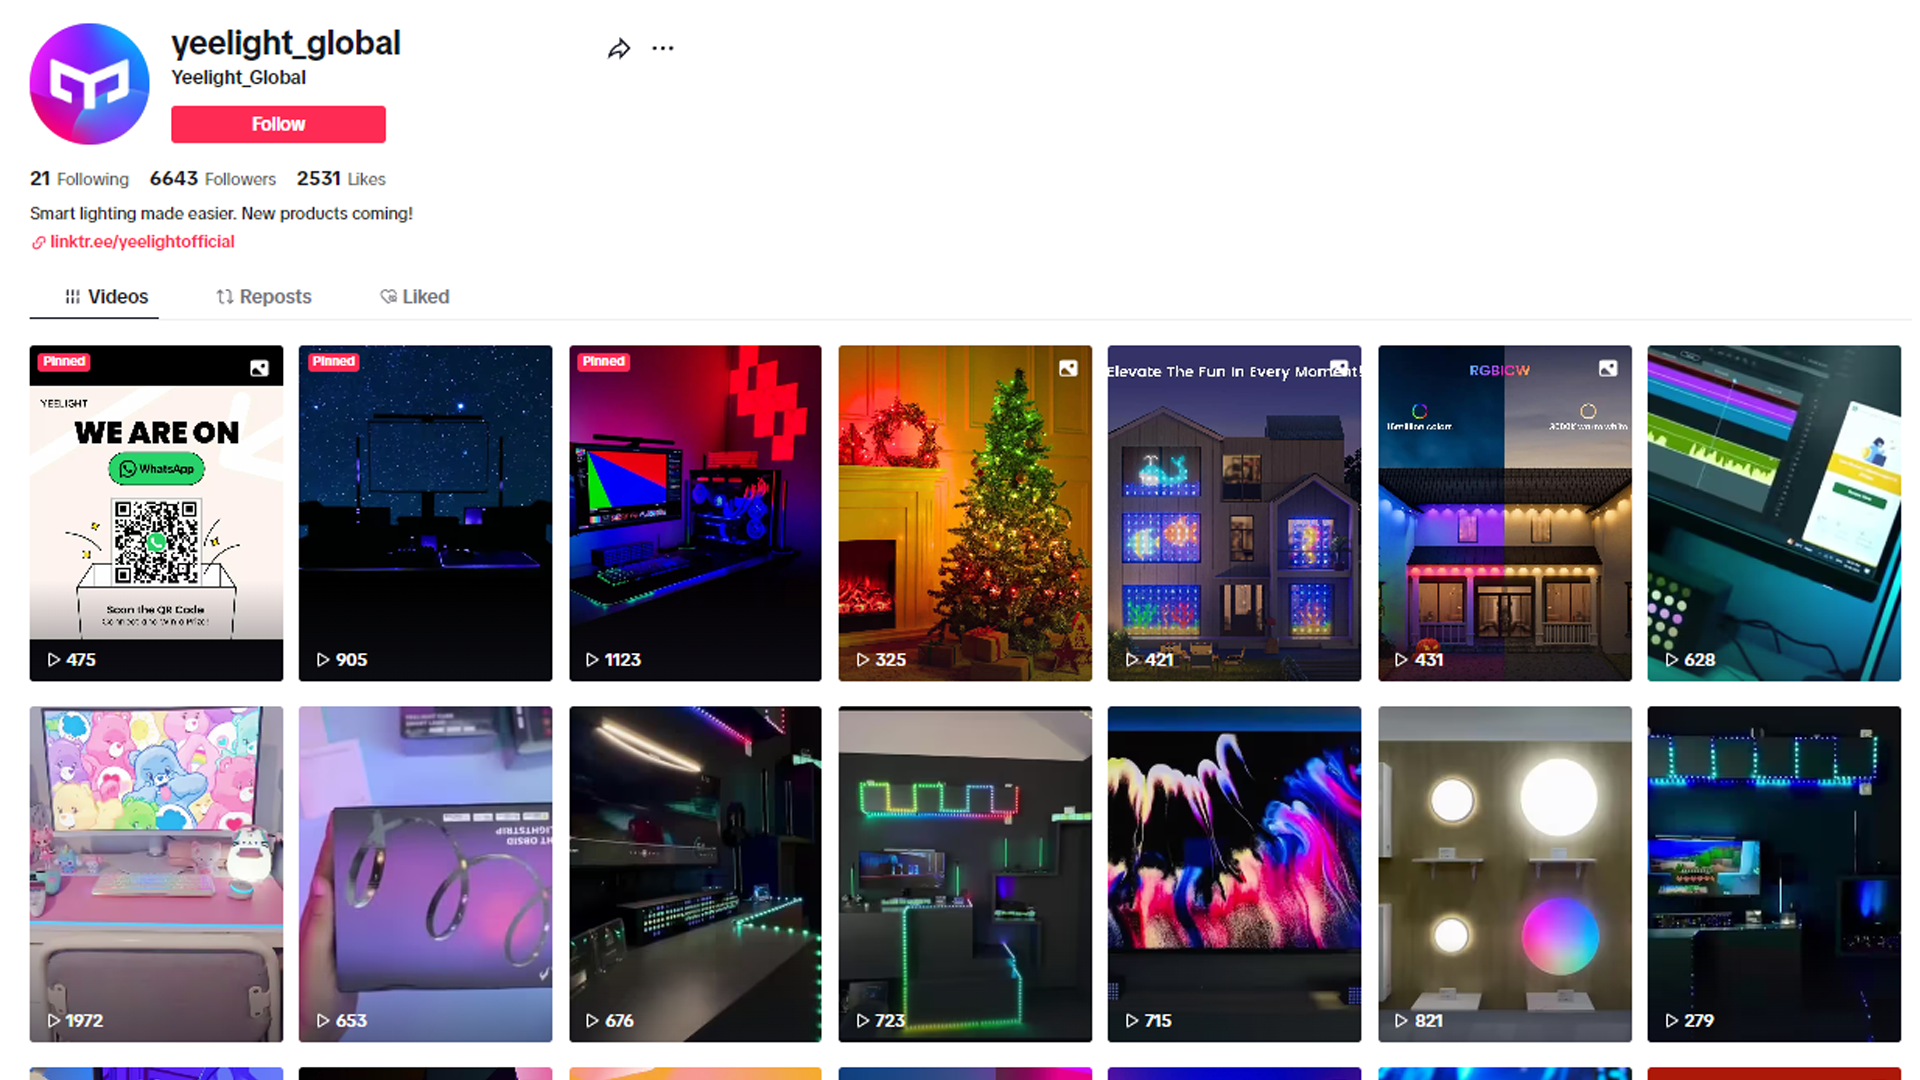Open the RGBICW house lights post
Image resolution: width=1920 pixels, height=1080 pixels.
point(1504,513)
